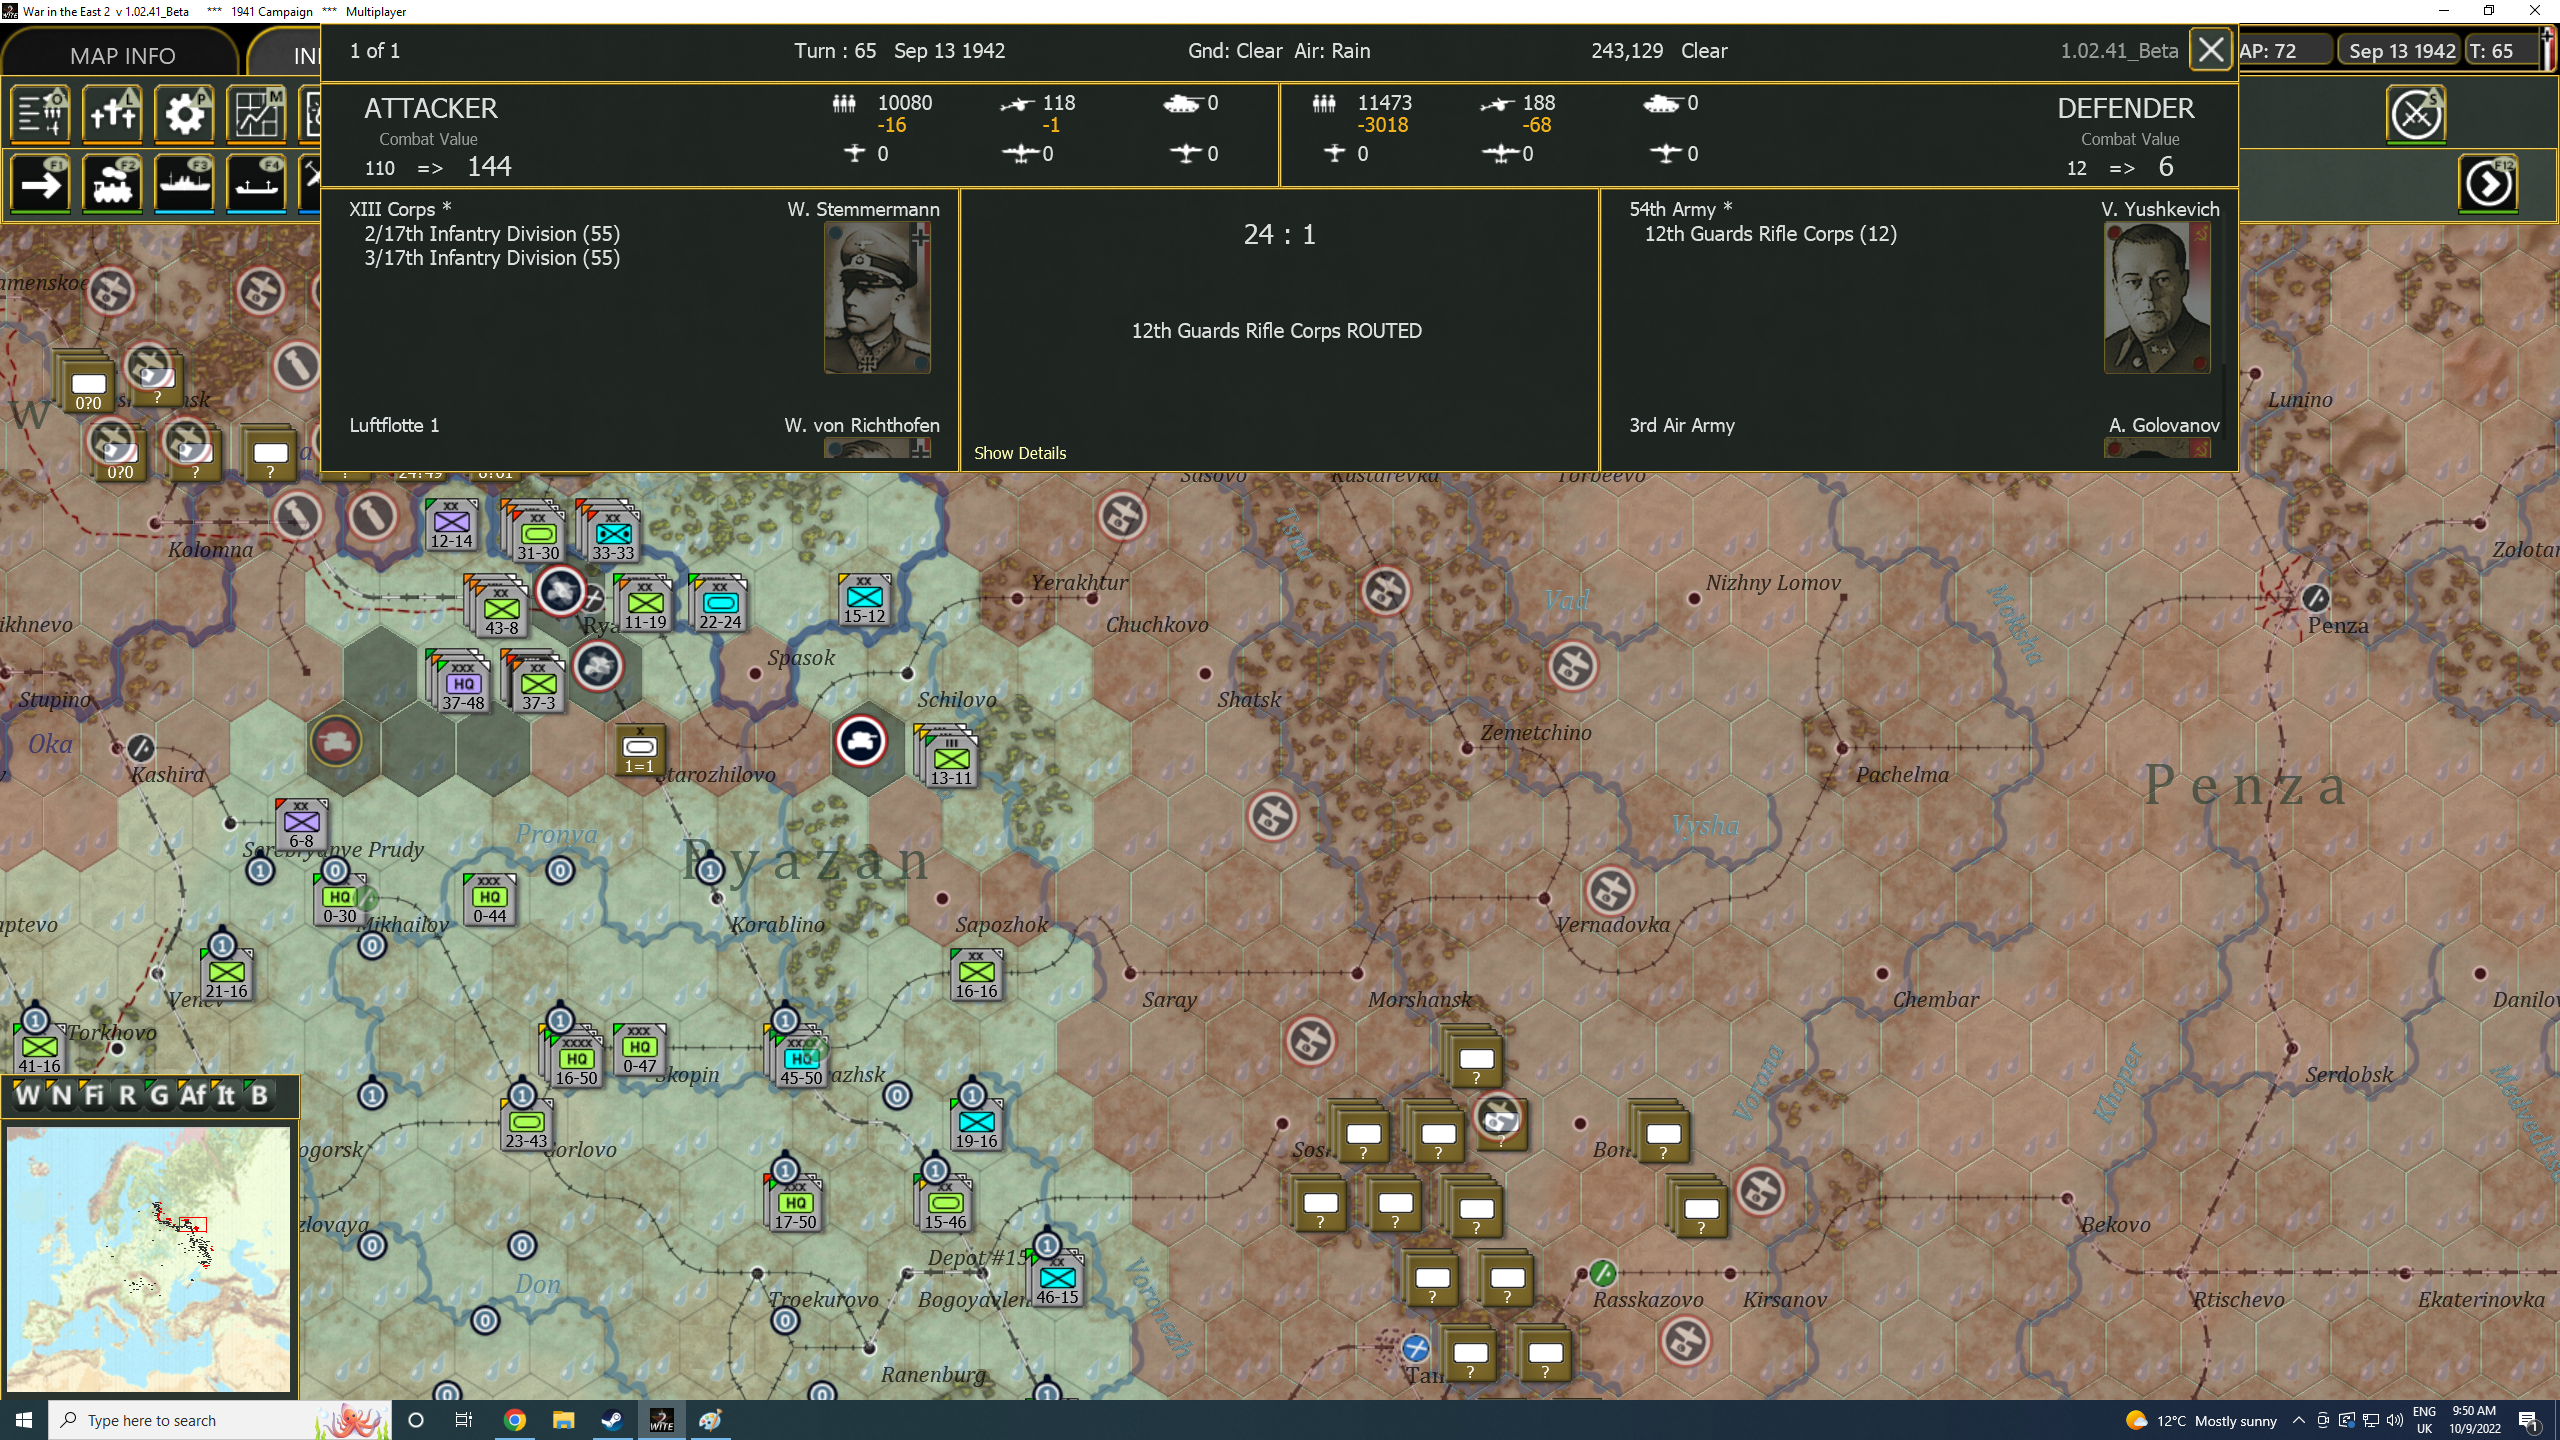Click W. Stemmermann commander portrait
2560x1440 pixels.
(877, 298)
